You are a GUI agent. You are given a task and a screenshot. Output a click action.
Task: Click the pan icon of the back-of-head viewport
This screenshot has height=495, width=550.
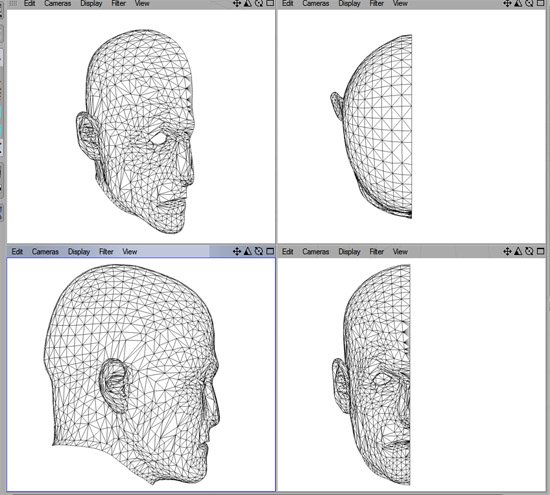pyautogui.click(x=507, y=4)
